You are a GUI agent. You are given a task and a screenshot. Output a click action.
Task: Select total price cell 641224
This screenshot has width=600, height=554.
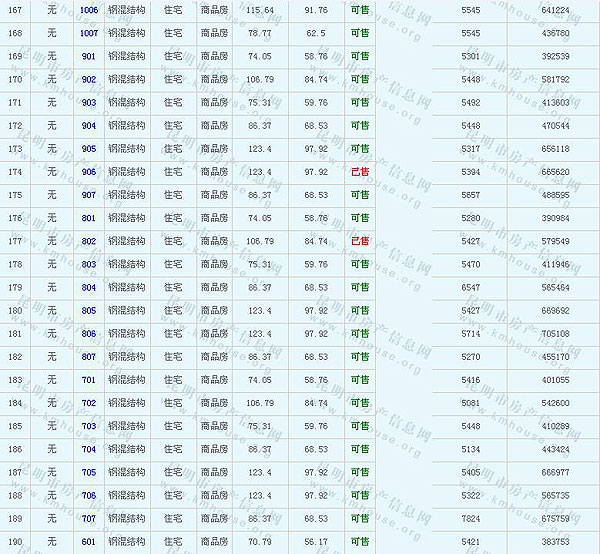(555, 10)
